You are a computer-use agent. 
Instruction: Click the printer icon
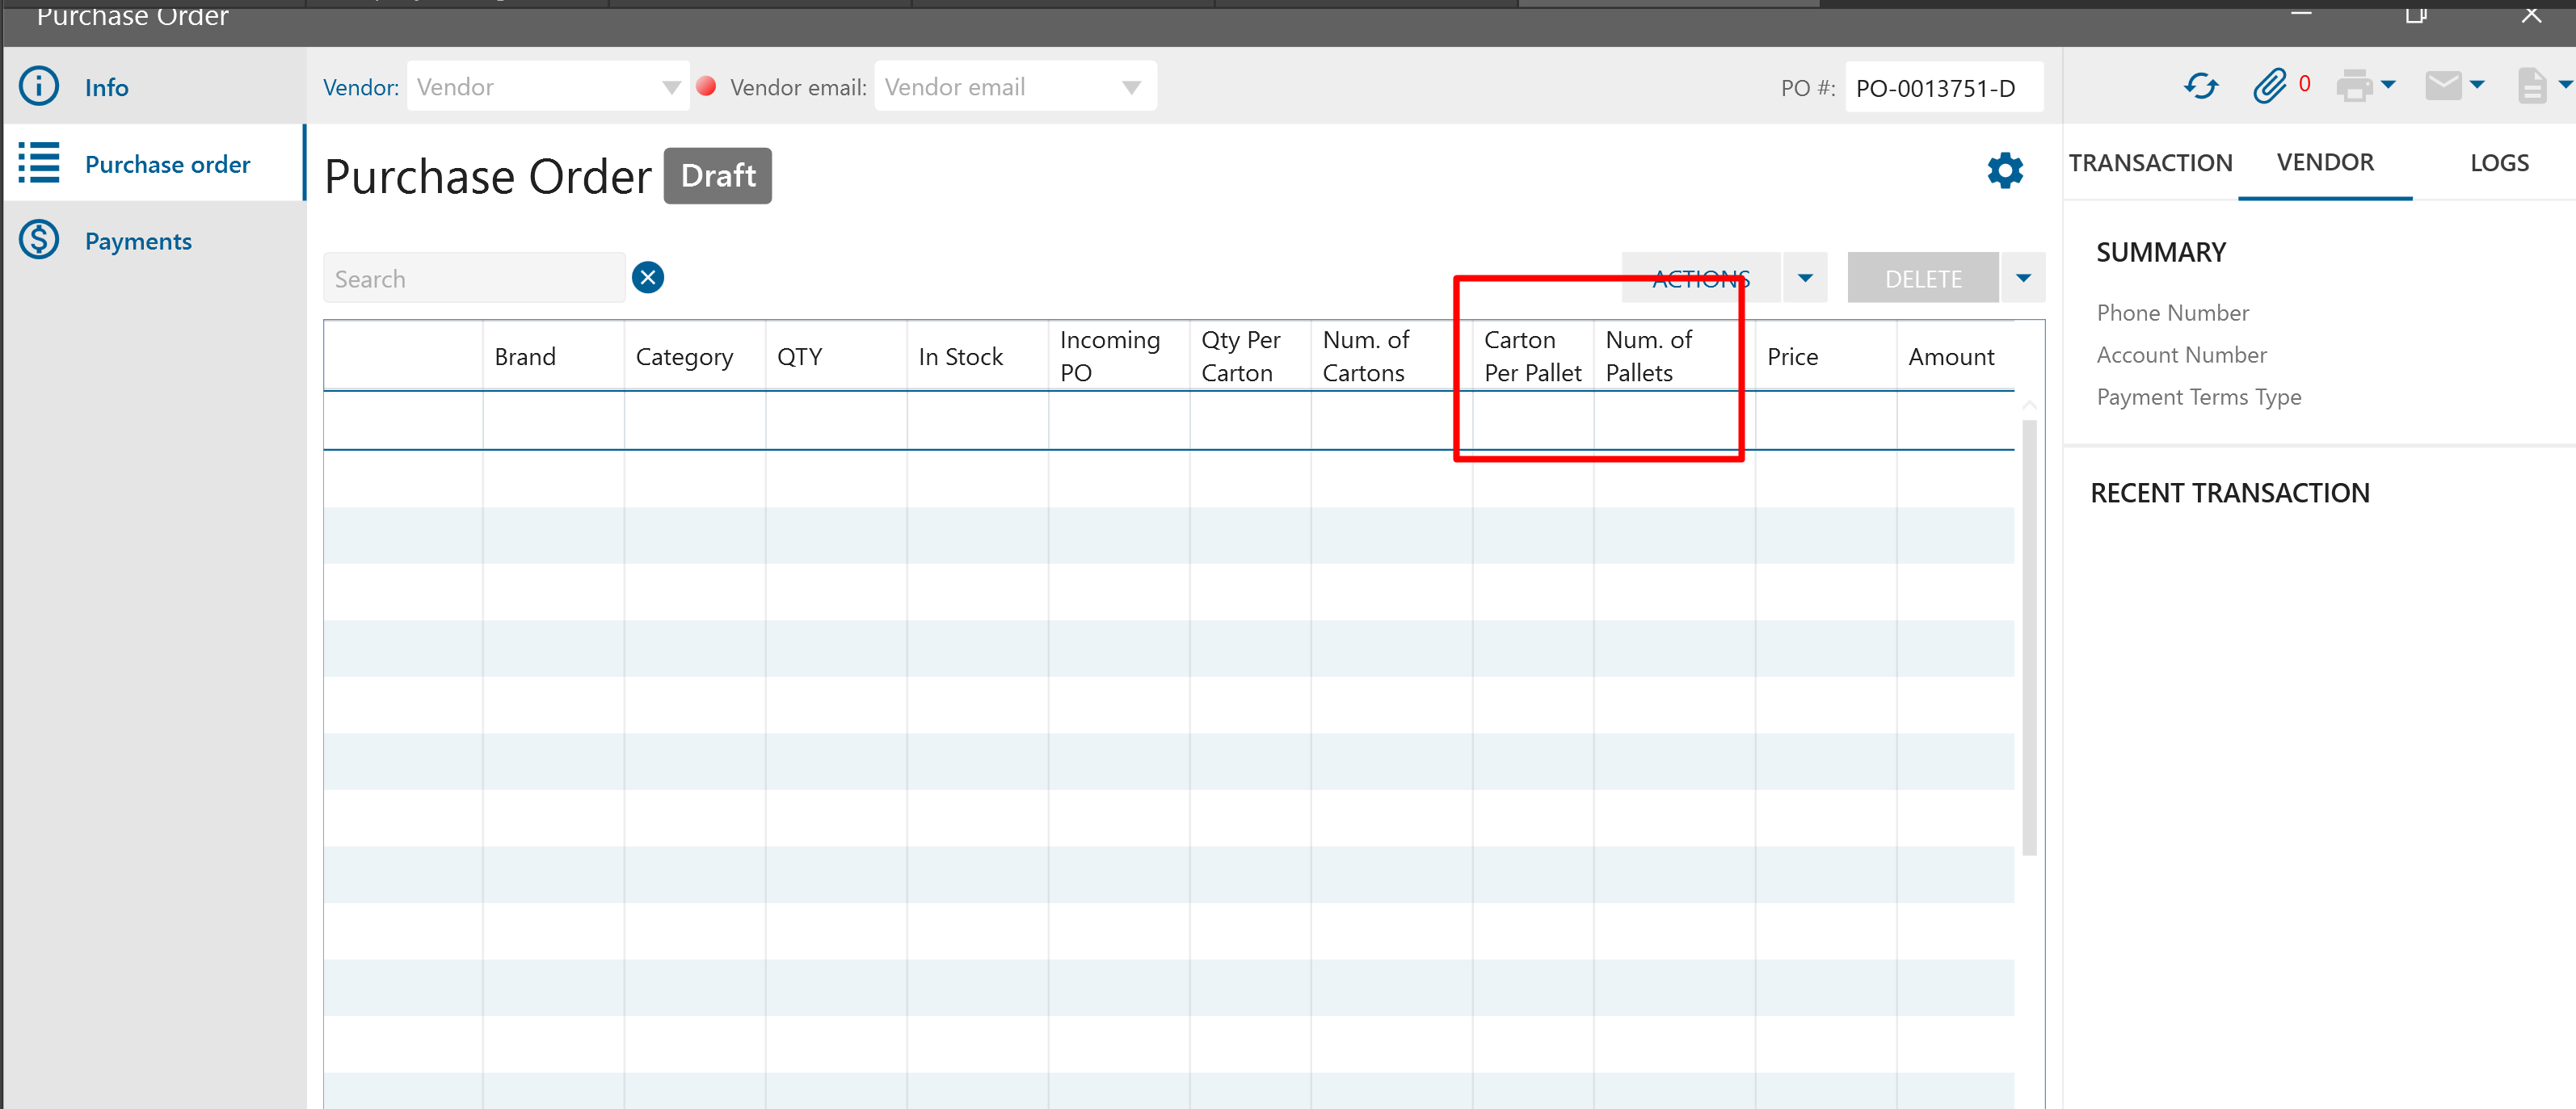(x=2354, y=87)
